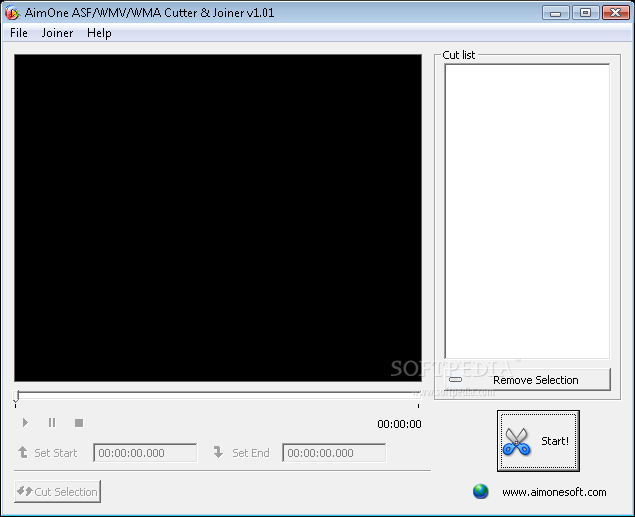The image size is (635, 517).
Task: Click the globe icon near website link
Action: tap(480, 491)
